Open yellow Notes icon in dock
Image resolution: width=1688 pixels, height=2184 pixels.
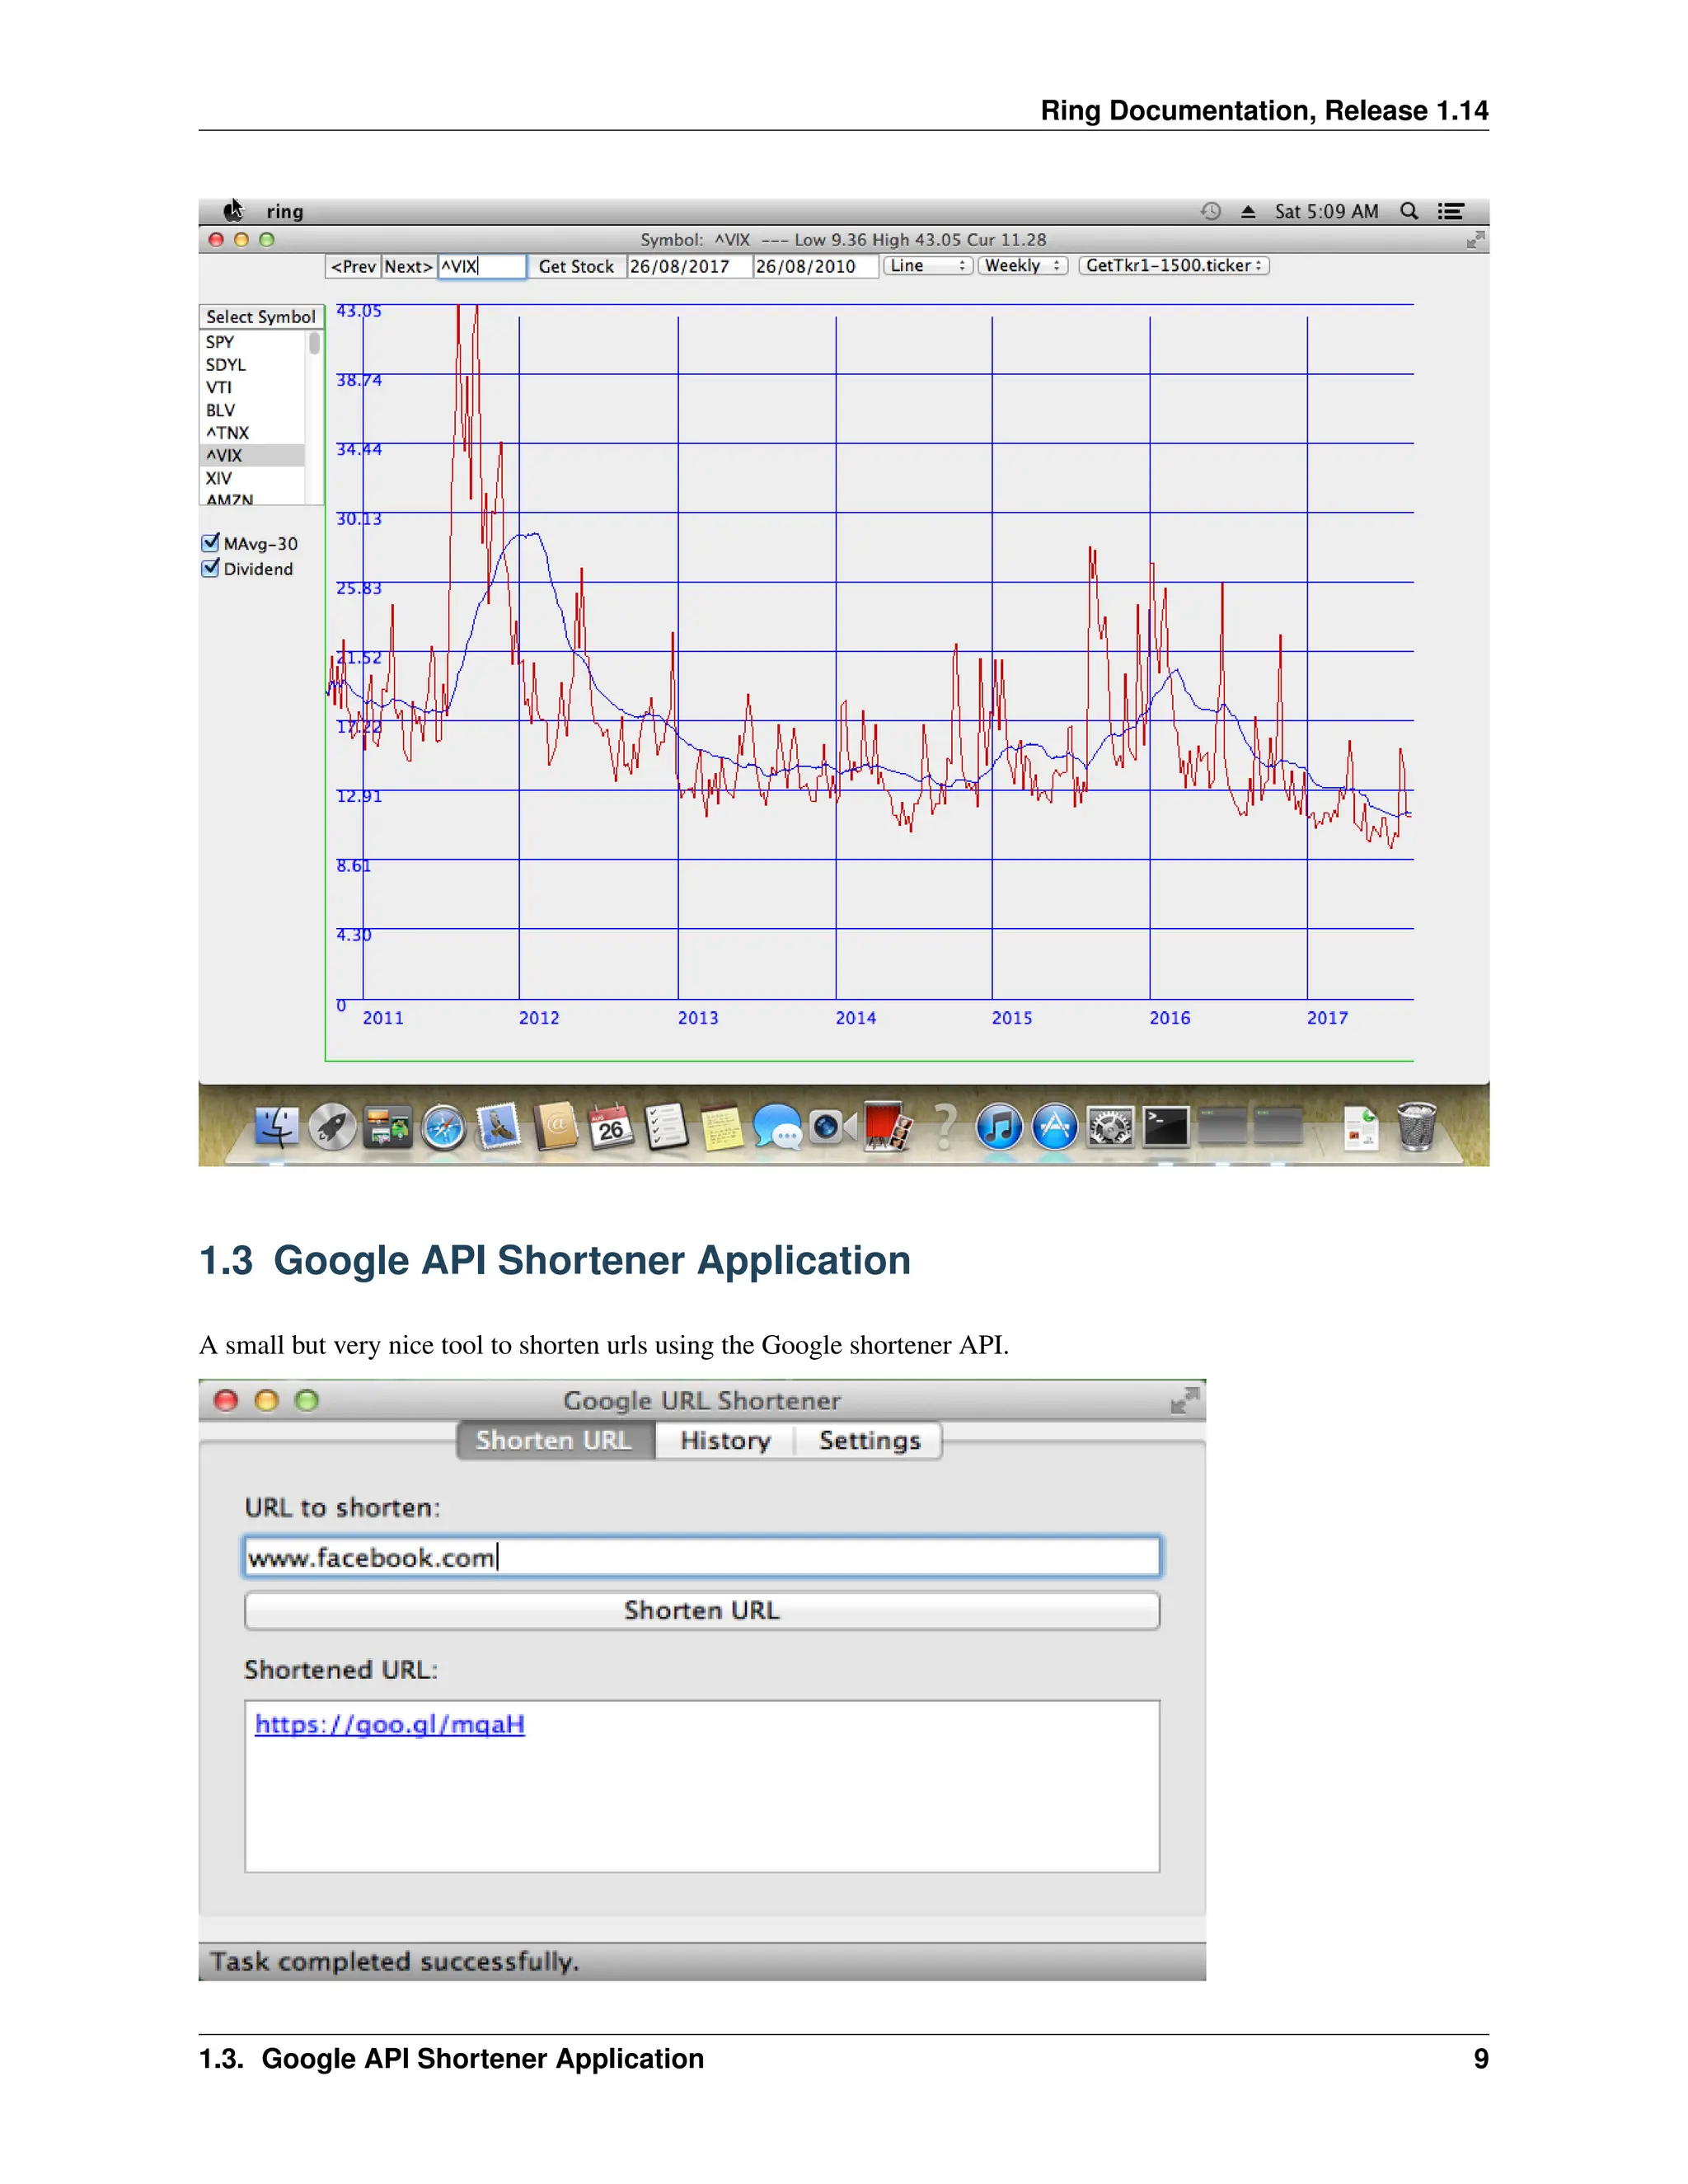pyautogui.click(x=722, y=1127)
